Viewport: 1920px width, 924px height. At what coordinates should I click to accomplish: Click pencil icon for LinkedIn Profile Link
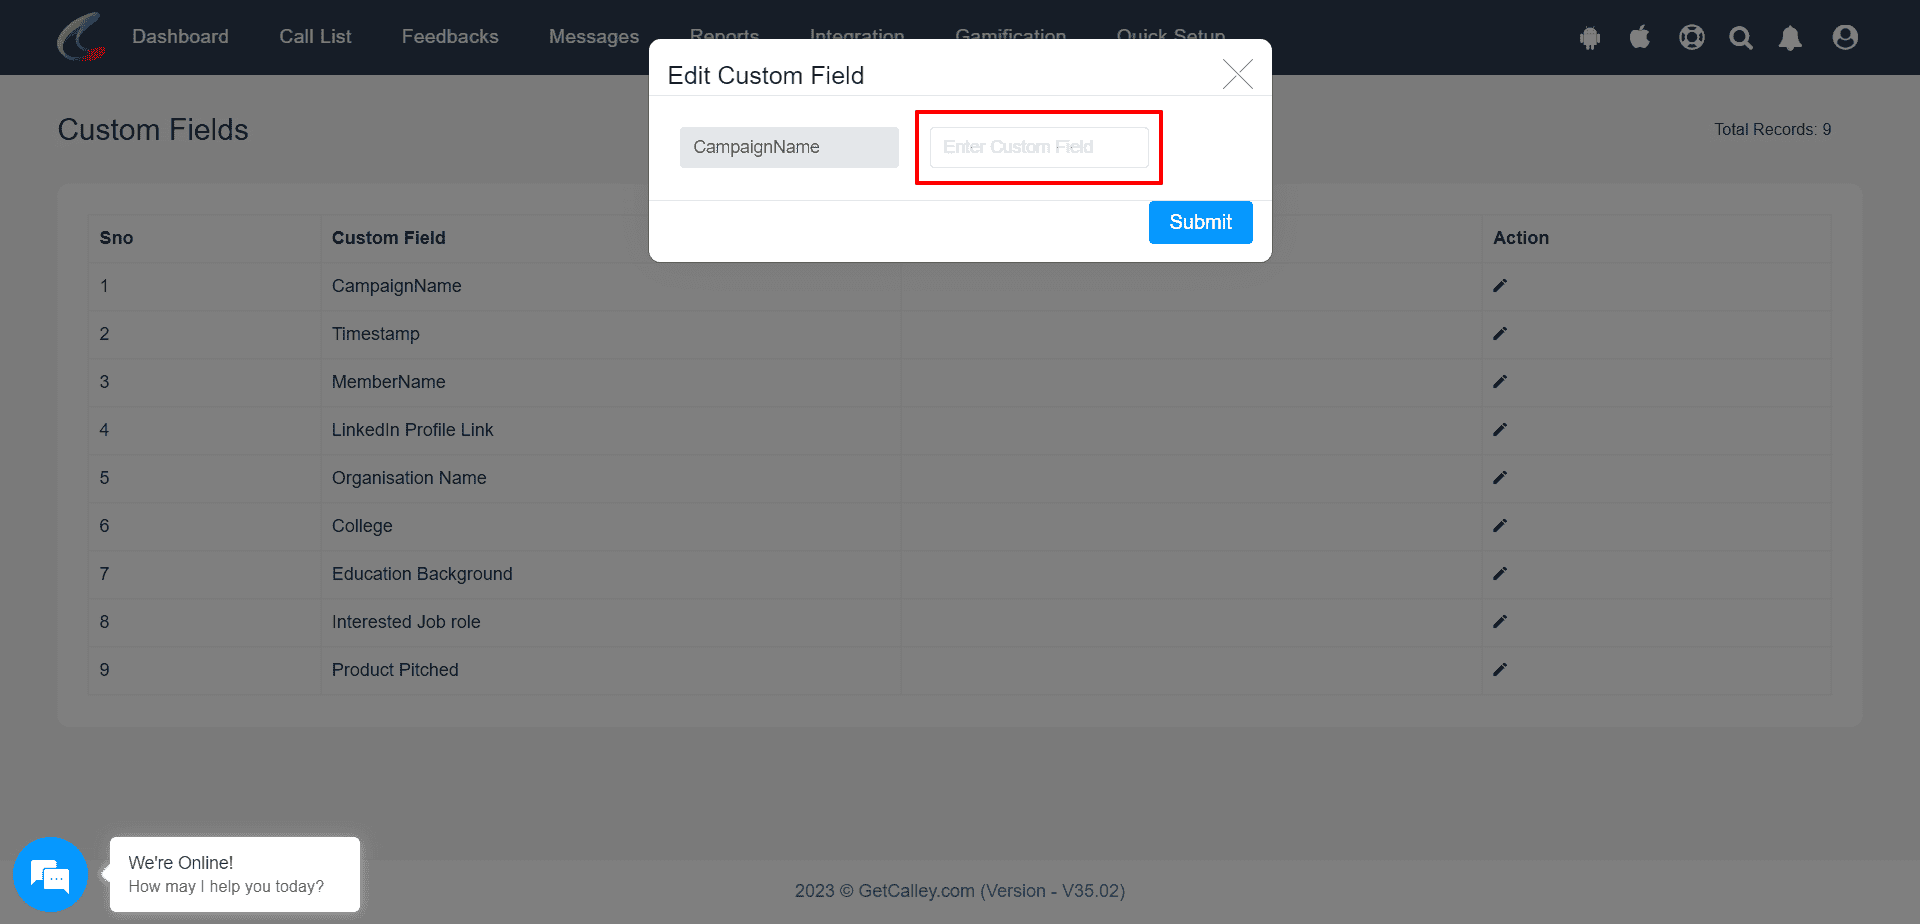[1500, 430]
